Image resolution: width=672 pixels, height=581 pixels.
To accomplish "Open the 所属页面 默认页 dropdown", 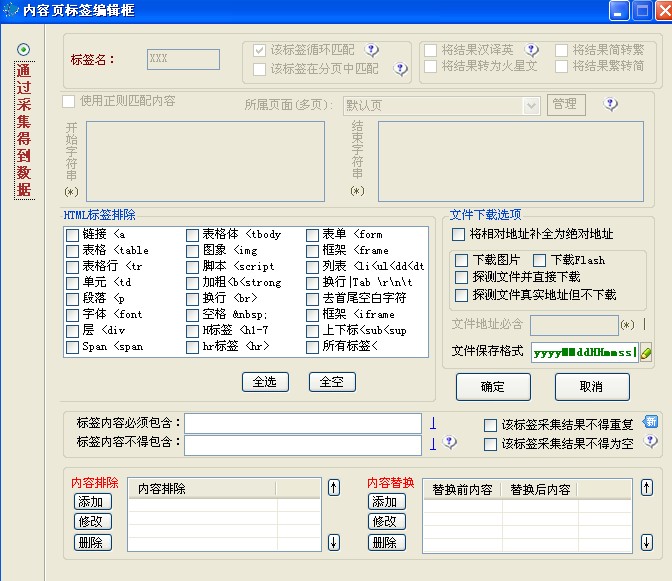I will coord(531,106).
